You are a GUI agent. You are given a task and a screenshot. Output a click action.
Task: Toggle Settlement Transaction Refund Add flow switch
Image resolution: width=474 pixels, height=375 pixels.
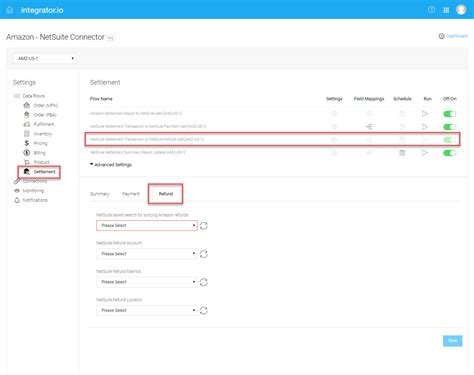click(449, 140)
